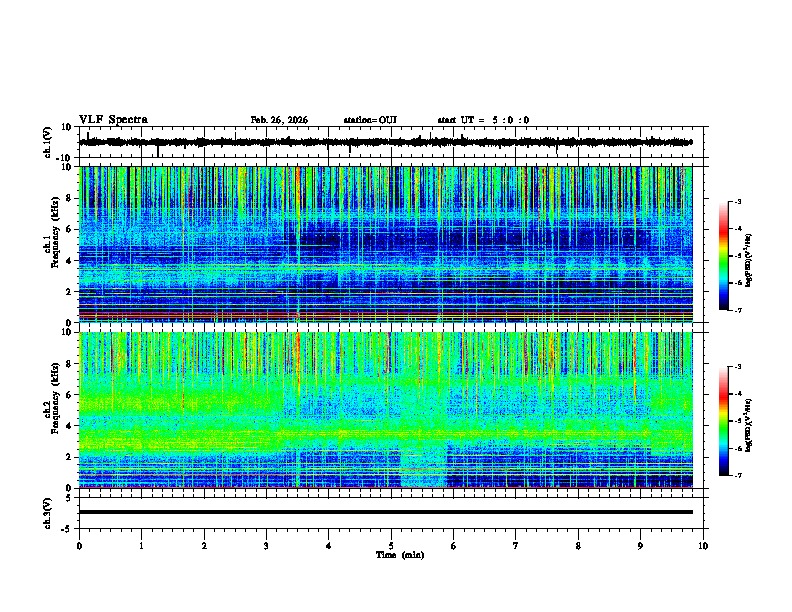Click the "-7" label on ch.1 color bar
Screen dimensions: 792x612
(x=737, y=310)
